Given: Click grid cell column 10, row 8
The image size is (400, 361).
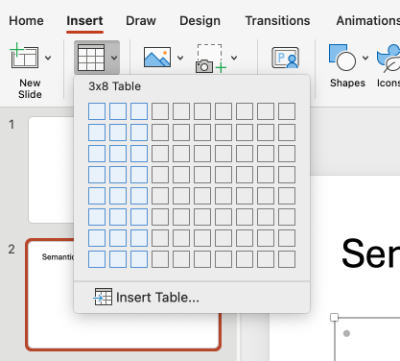Looking at the screenshot, I should 287,259.
